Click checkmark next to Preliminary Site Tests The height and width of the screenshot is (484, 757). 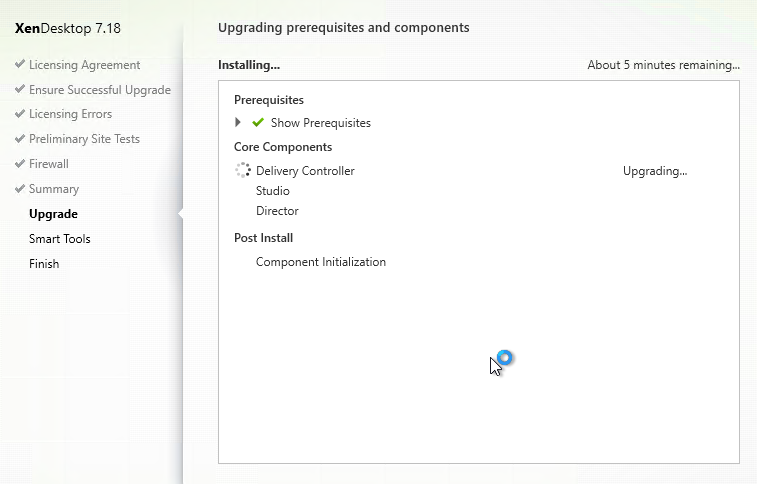[20, 138]
